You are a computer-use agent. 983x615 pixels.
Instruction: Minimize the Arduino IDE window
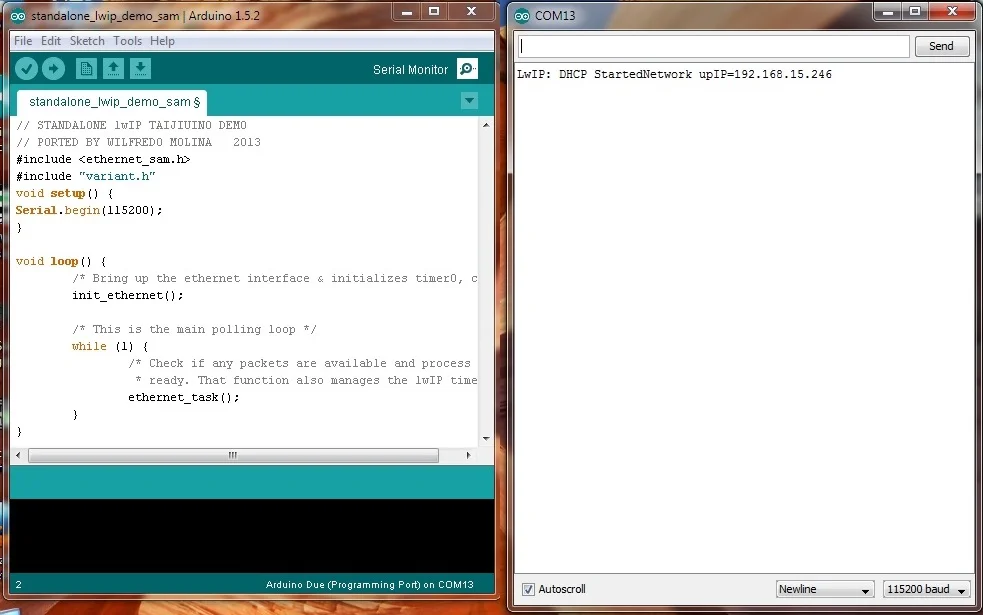point(406,12)
